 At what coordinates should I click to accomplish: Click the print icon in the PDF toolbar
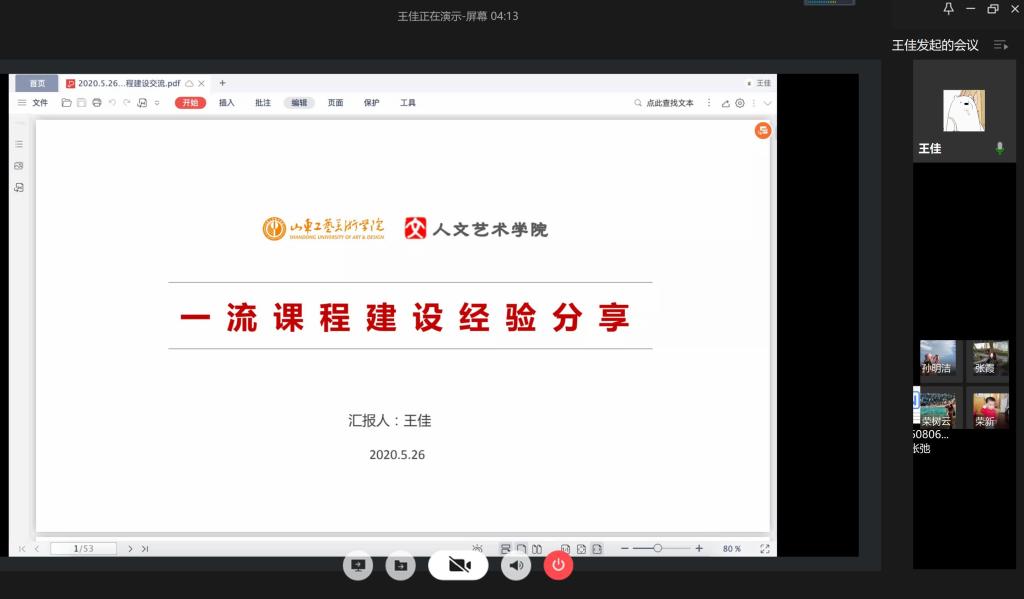tap(97, 103)
